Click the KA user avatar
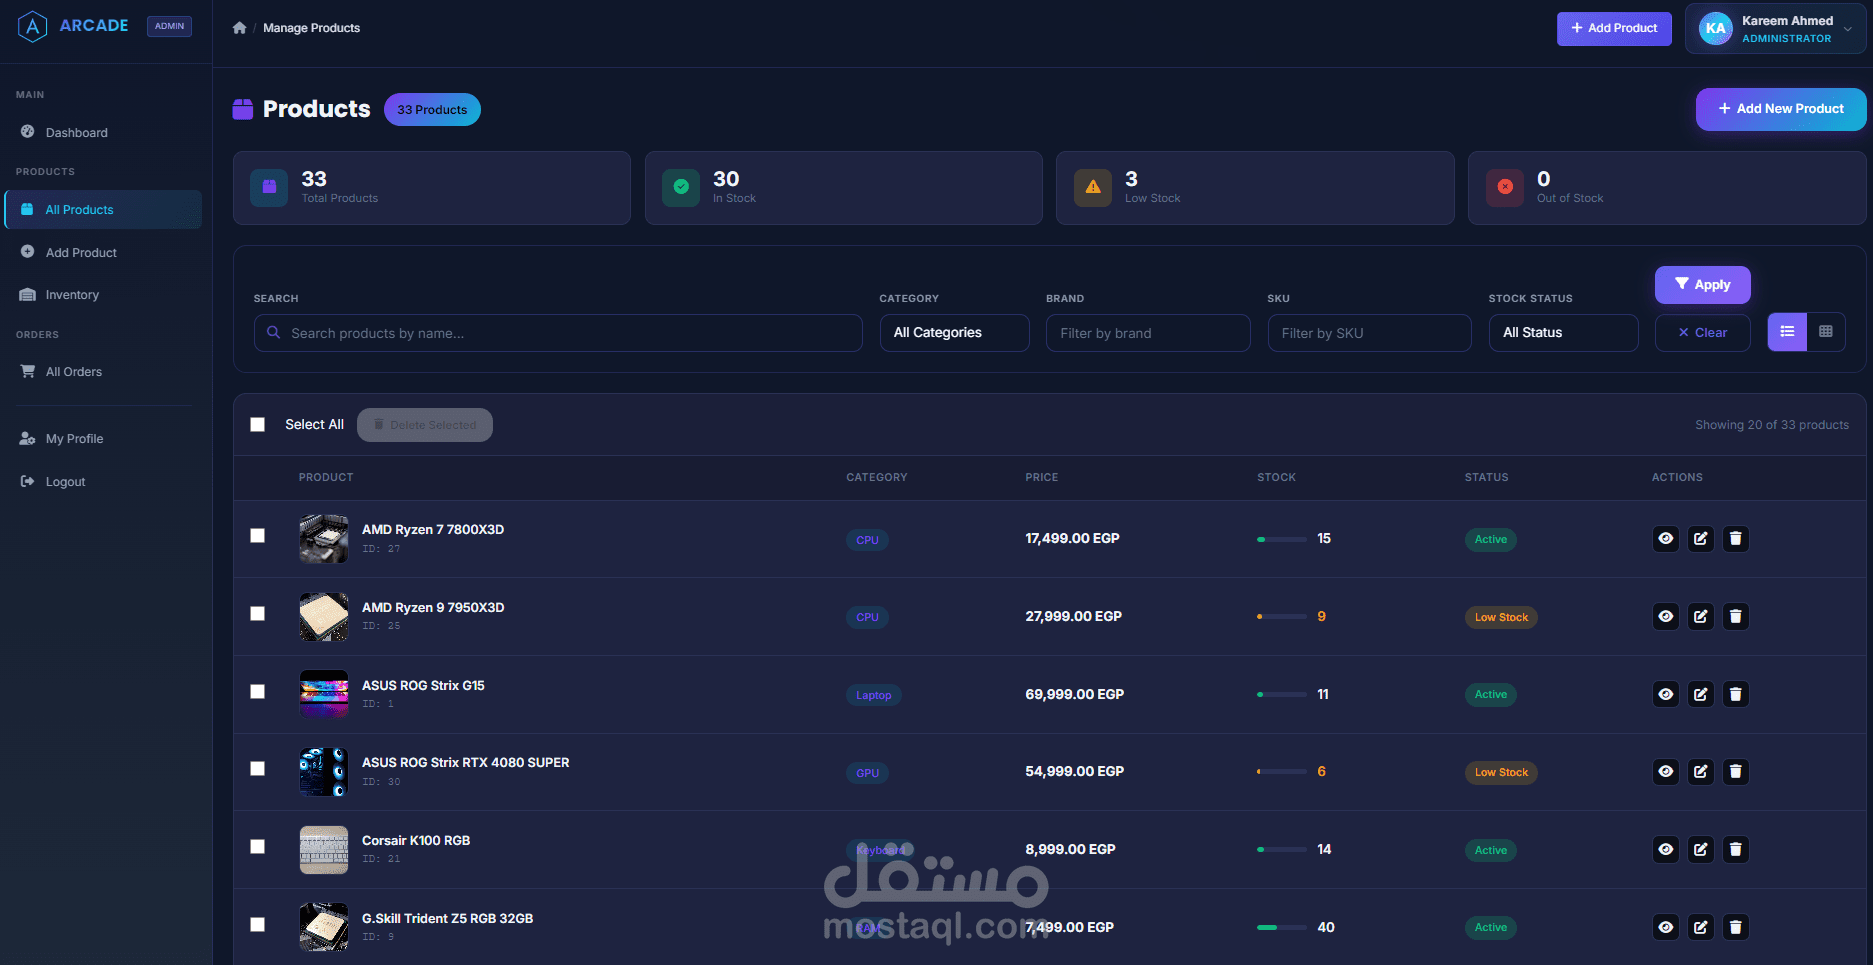This screenshot has width=1873, height=965. click(1716, 29)
